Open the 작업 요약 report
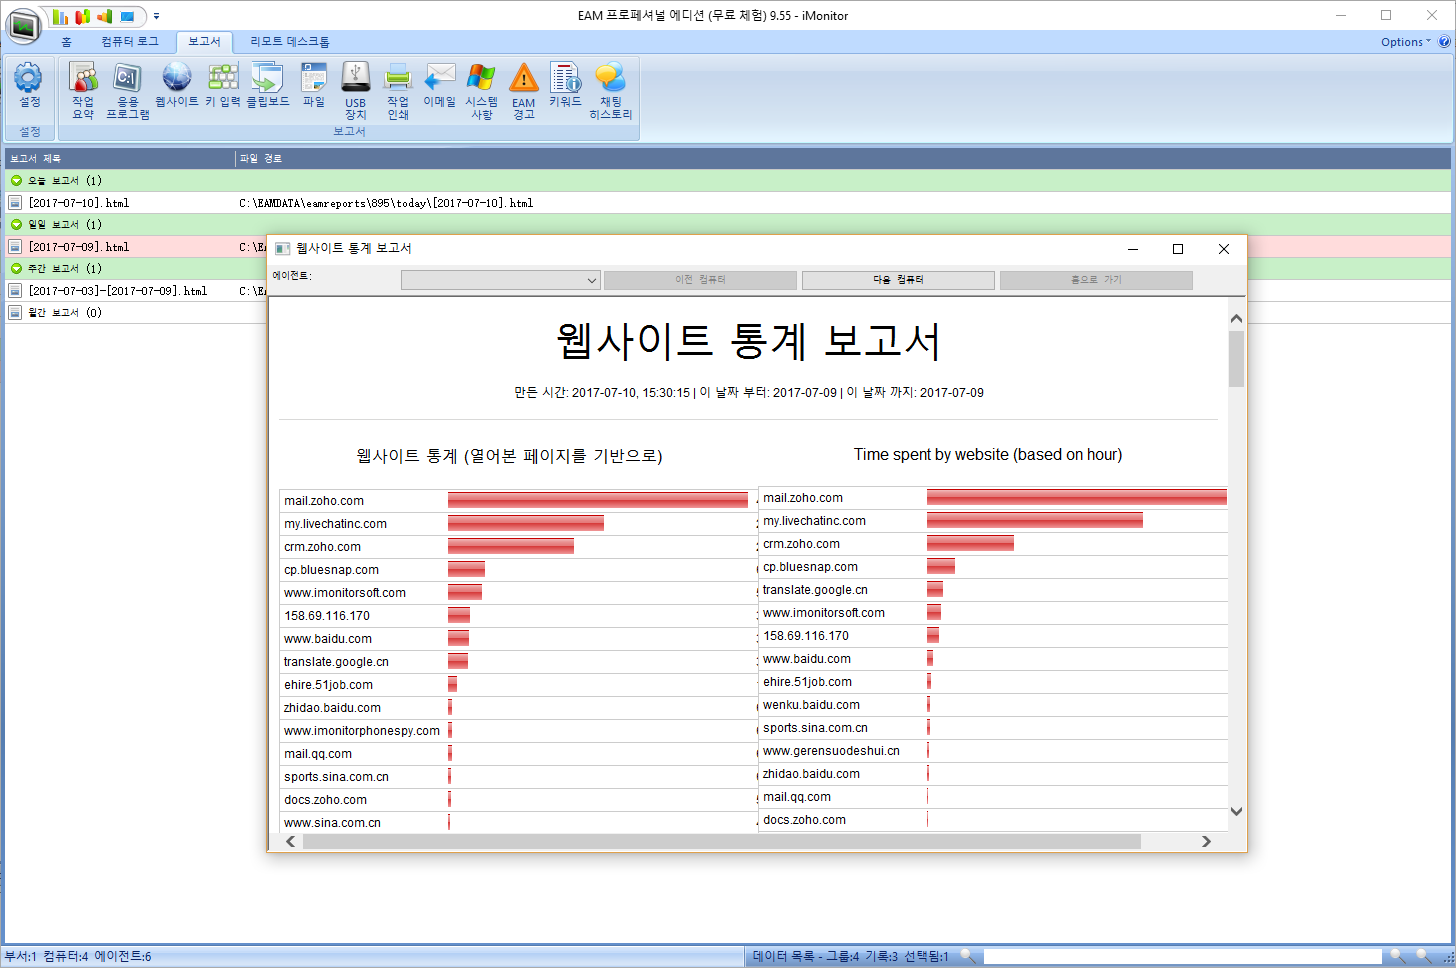The height and width of the screenshot is (968, 1456). tap(83, 90)
